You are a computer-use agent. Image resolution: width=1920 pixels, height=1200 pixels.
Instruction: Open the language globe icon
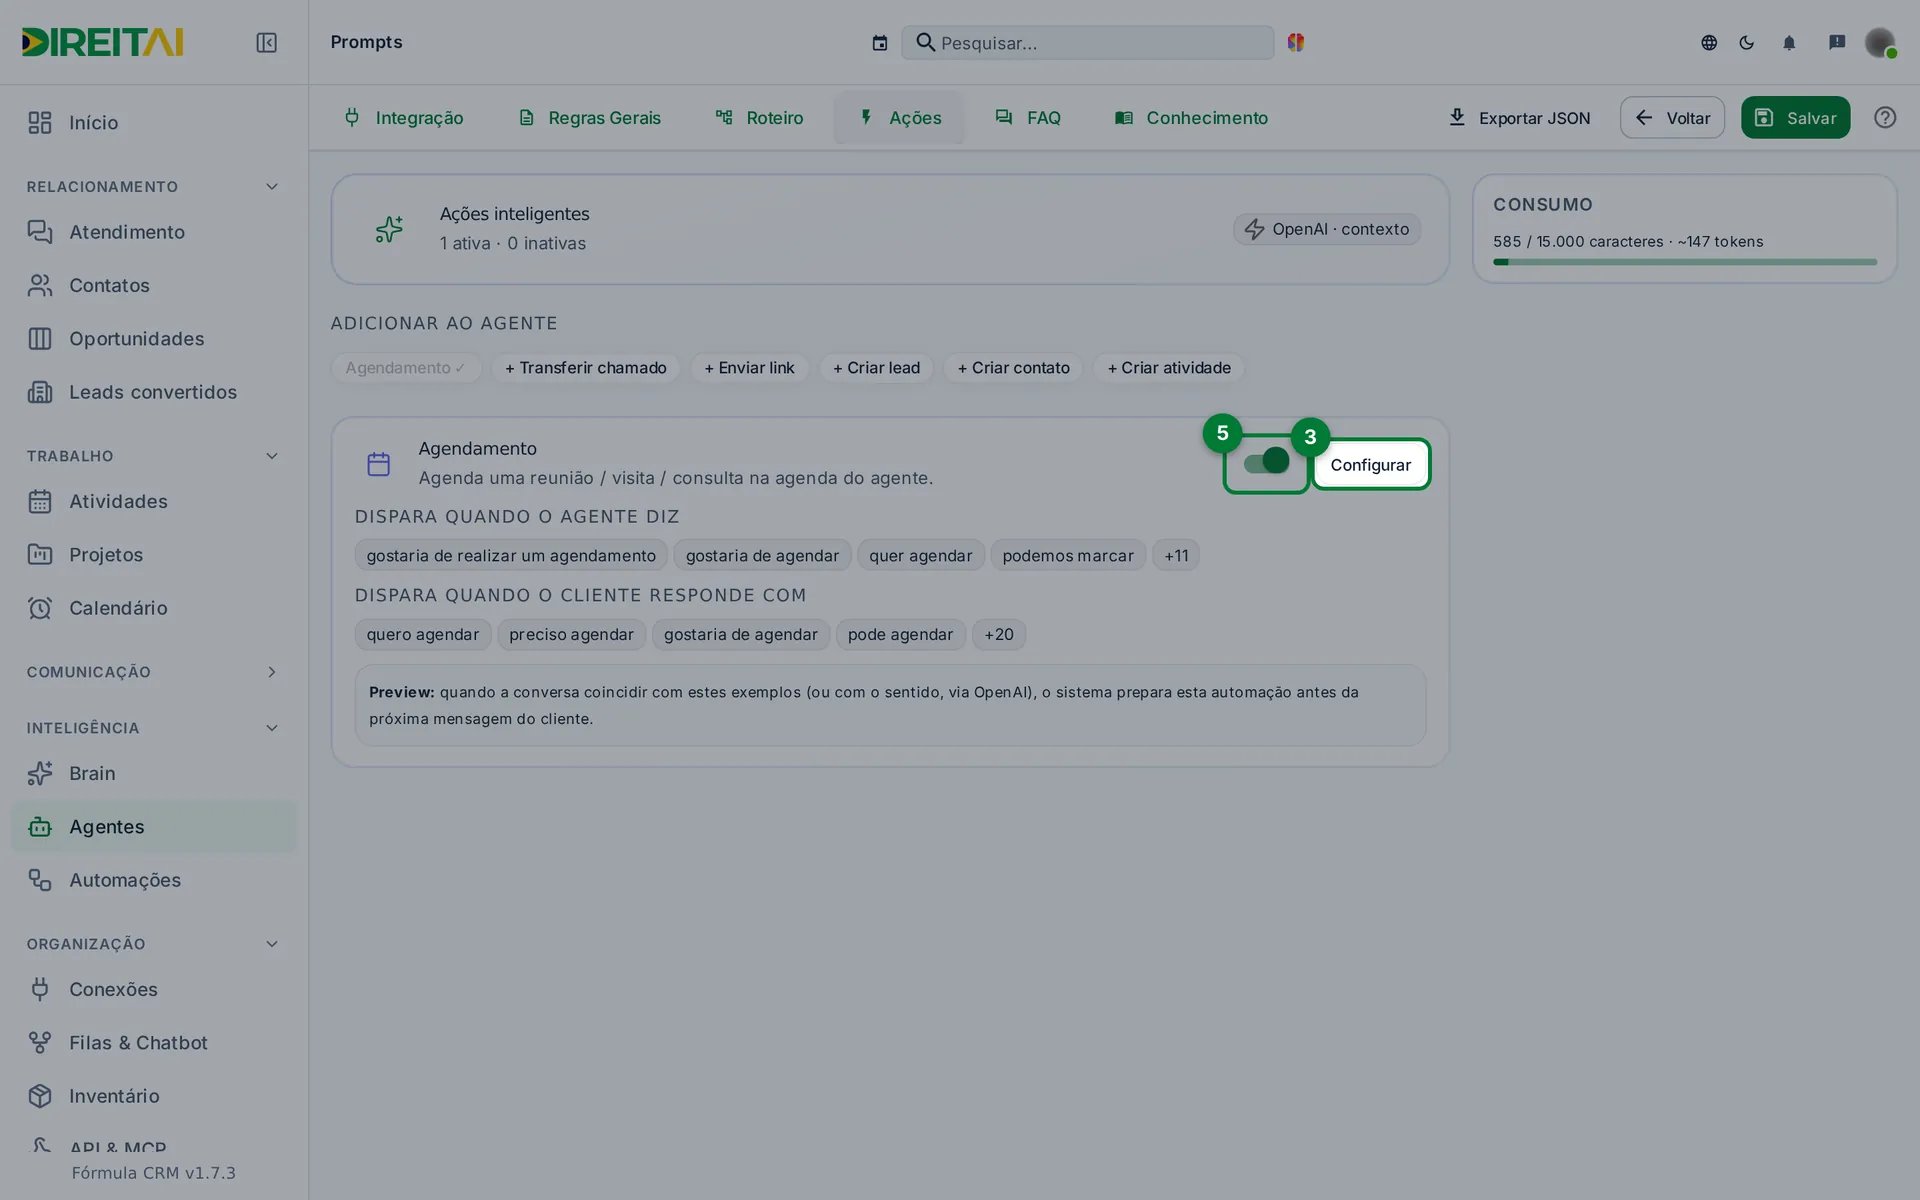click(x=1709, y=42)
